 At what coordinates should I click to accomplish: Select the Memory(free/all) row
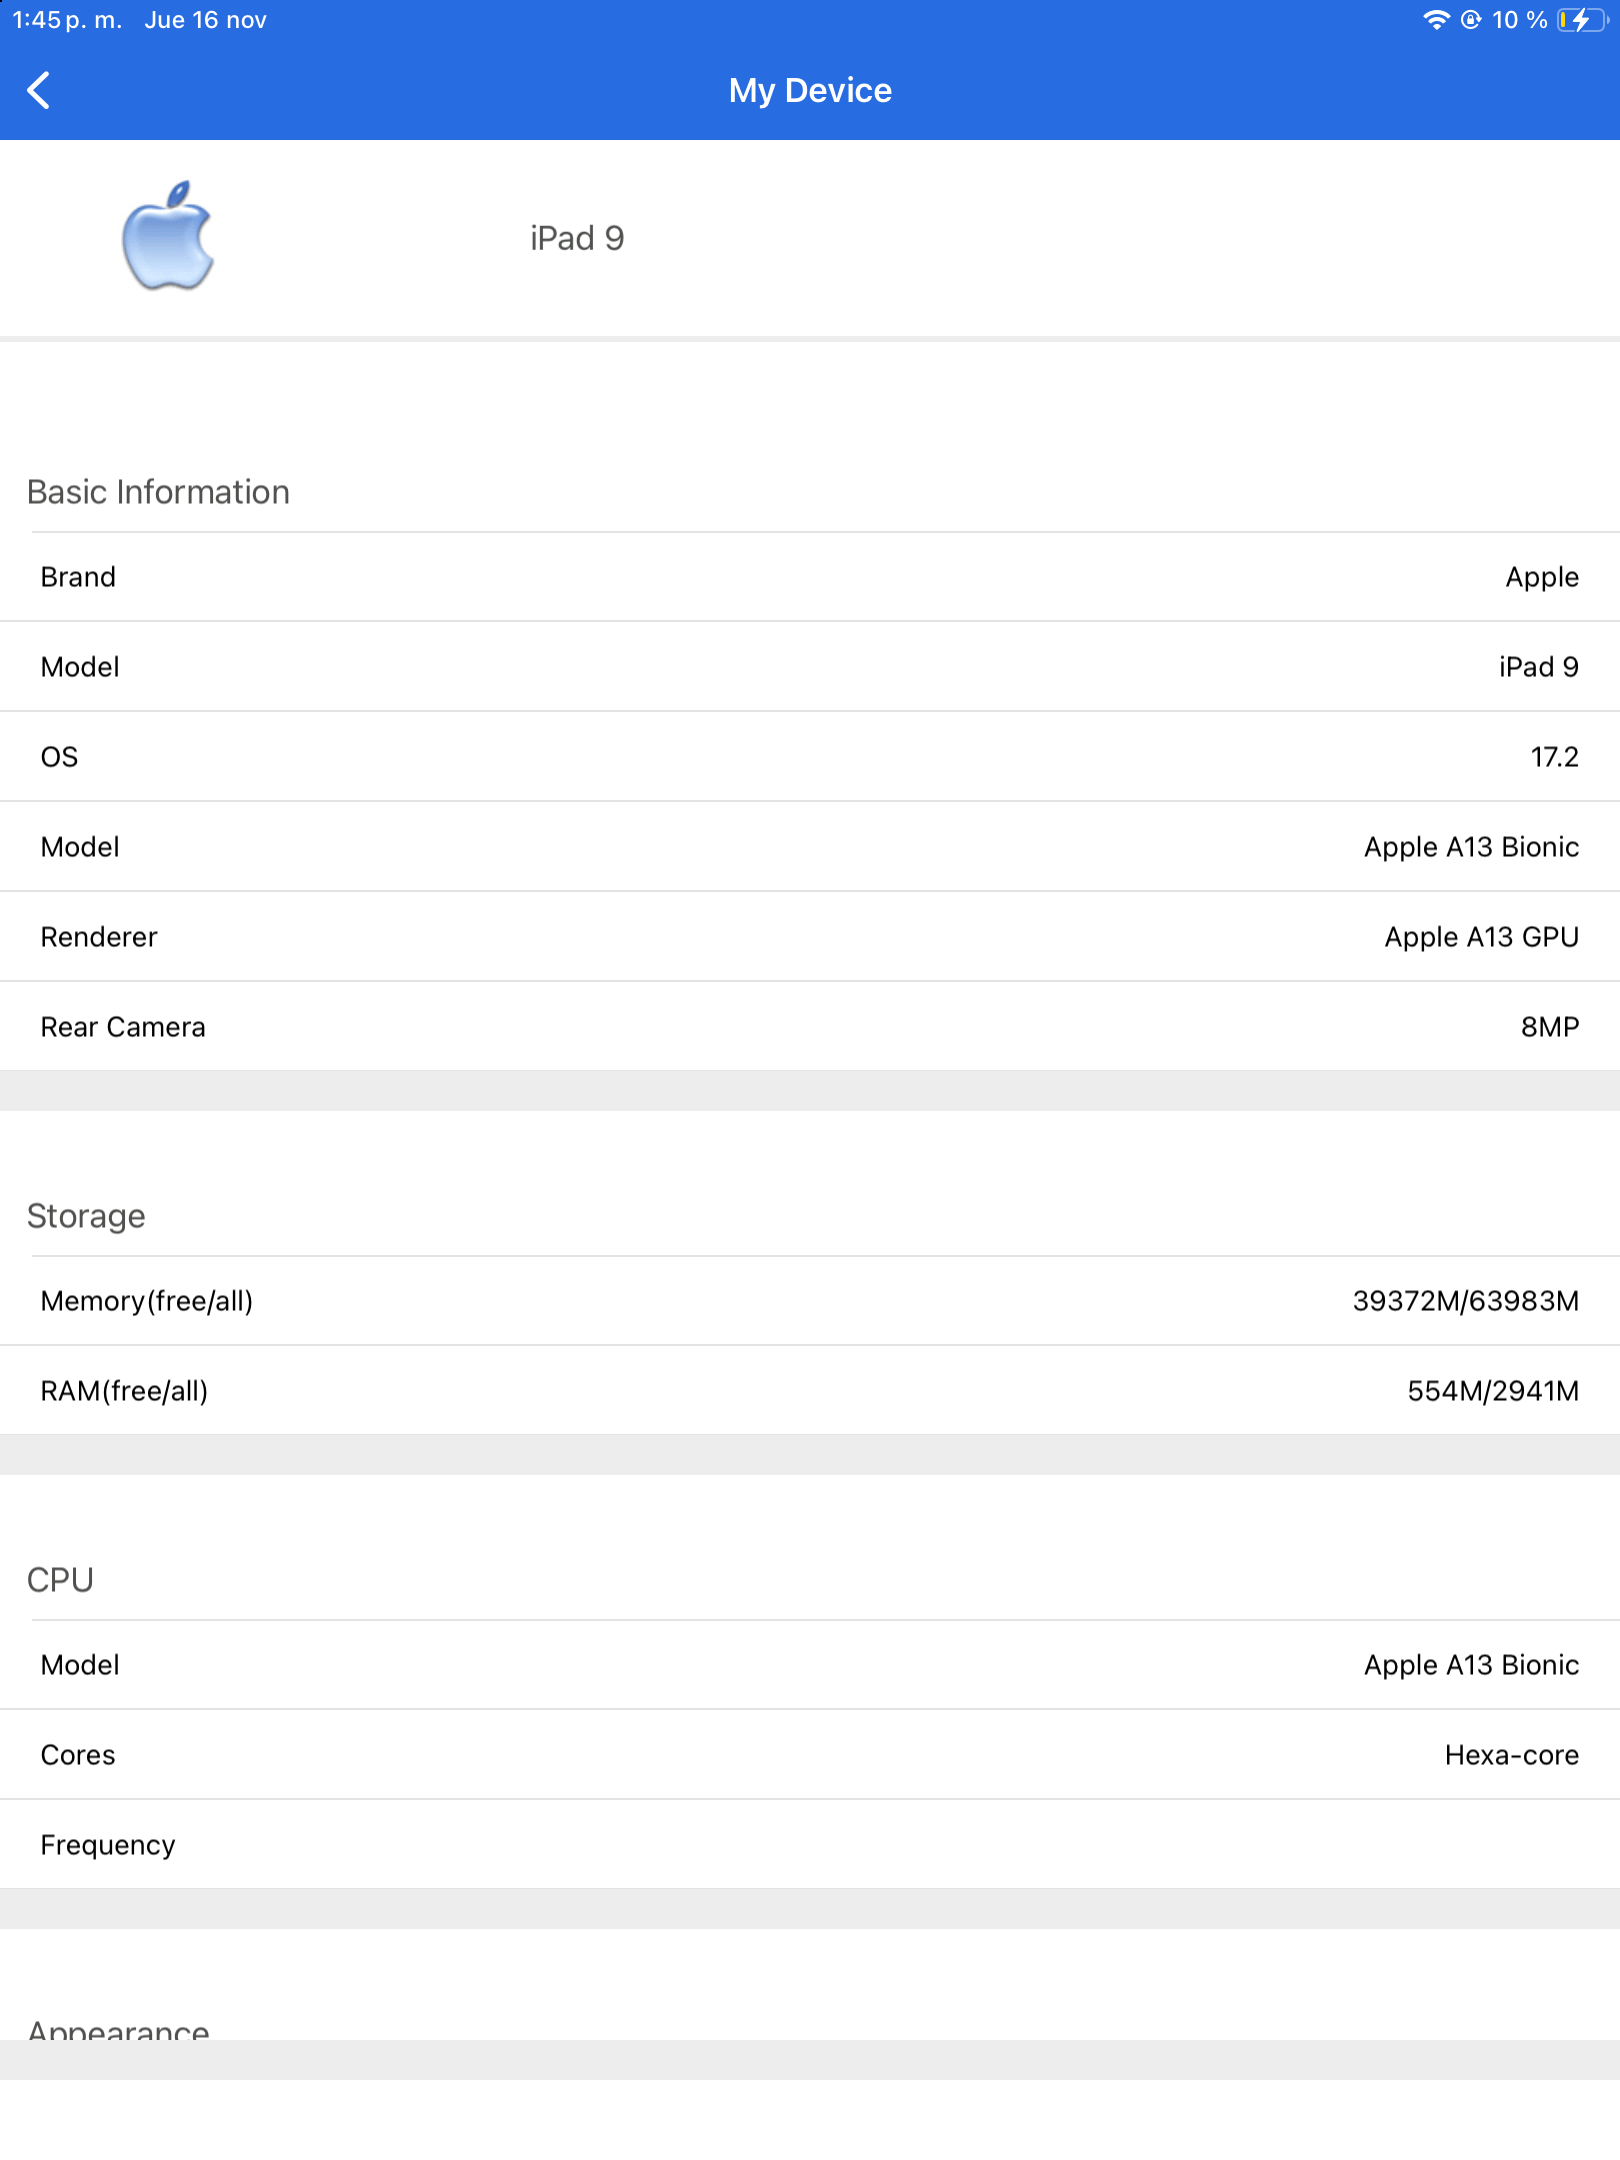[810, 1301]
